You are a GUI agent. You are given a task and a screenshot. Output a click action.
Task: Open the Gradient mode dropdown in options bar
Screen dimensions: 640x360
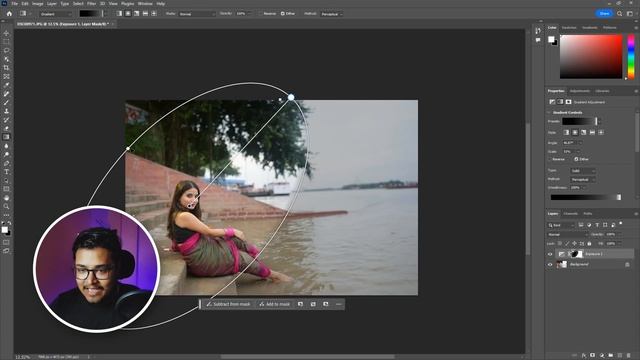click(56, 14)
